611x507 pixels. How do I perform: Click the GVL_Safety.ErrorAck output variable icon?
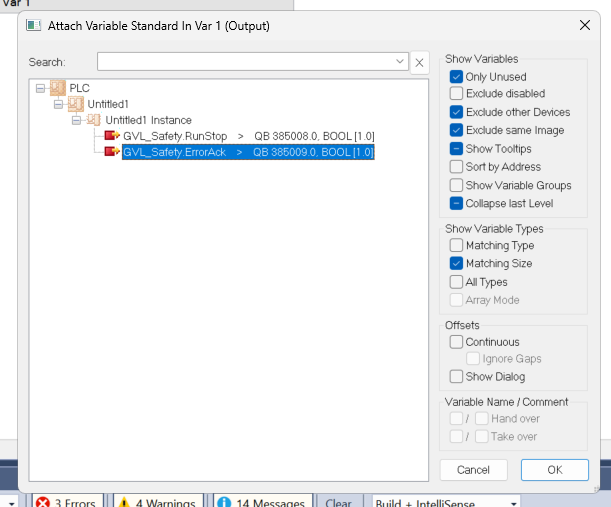[x=112, y=152]
